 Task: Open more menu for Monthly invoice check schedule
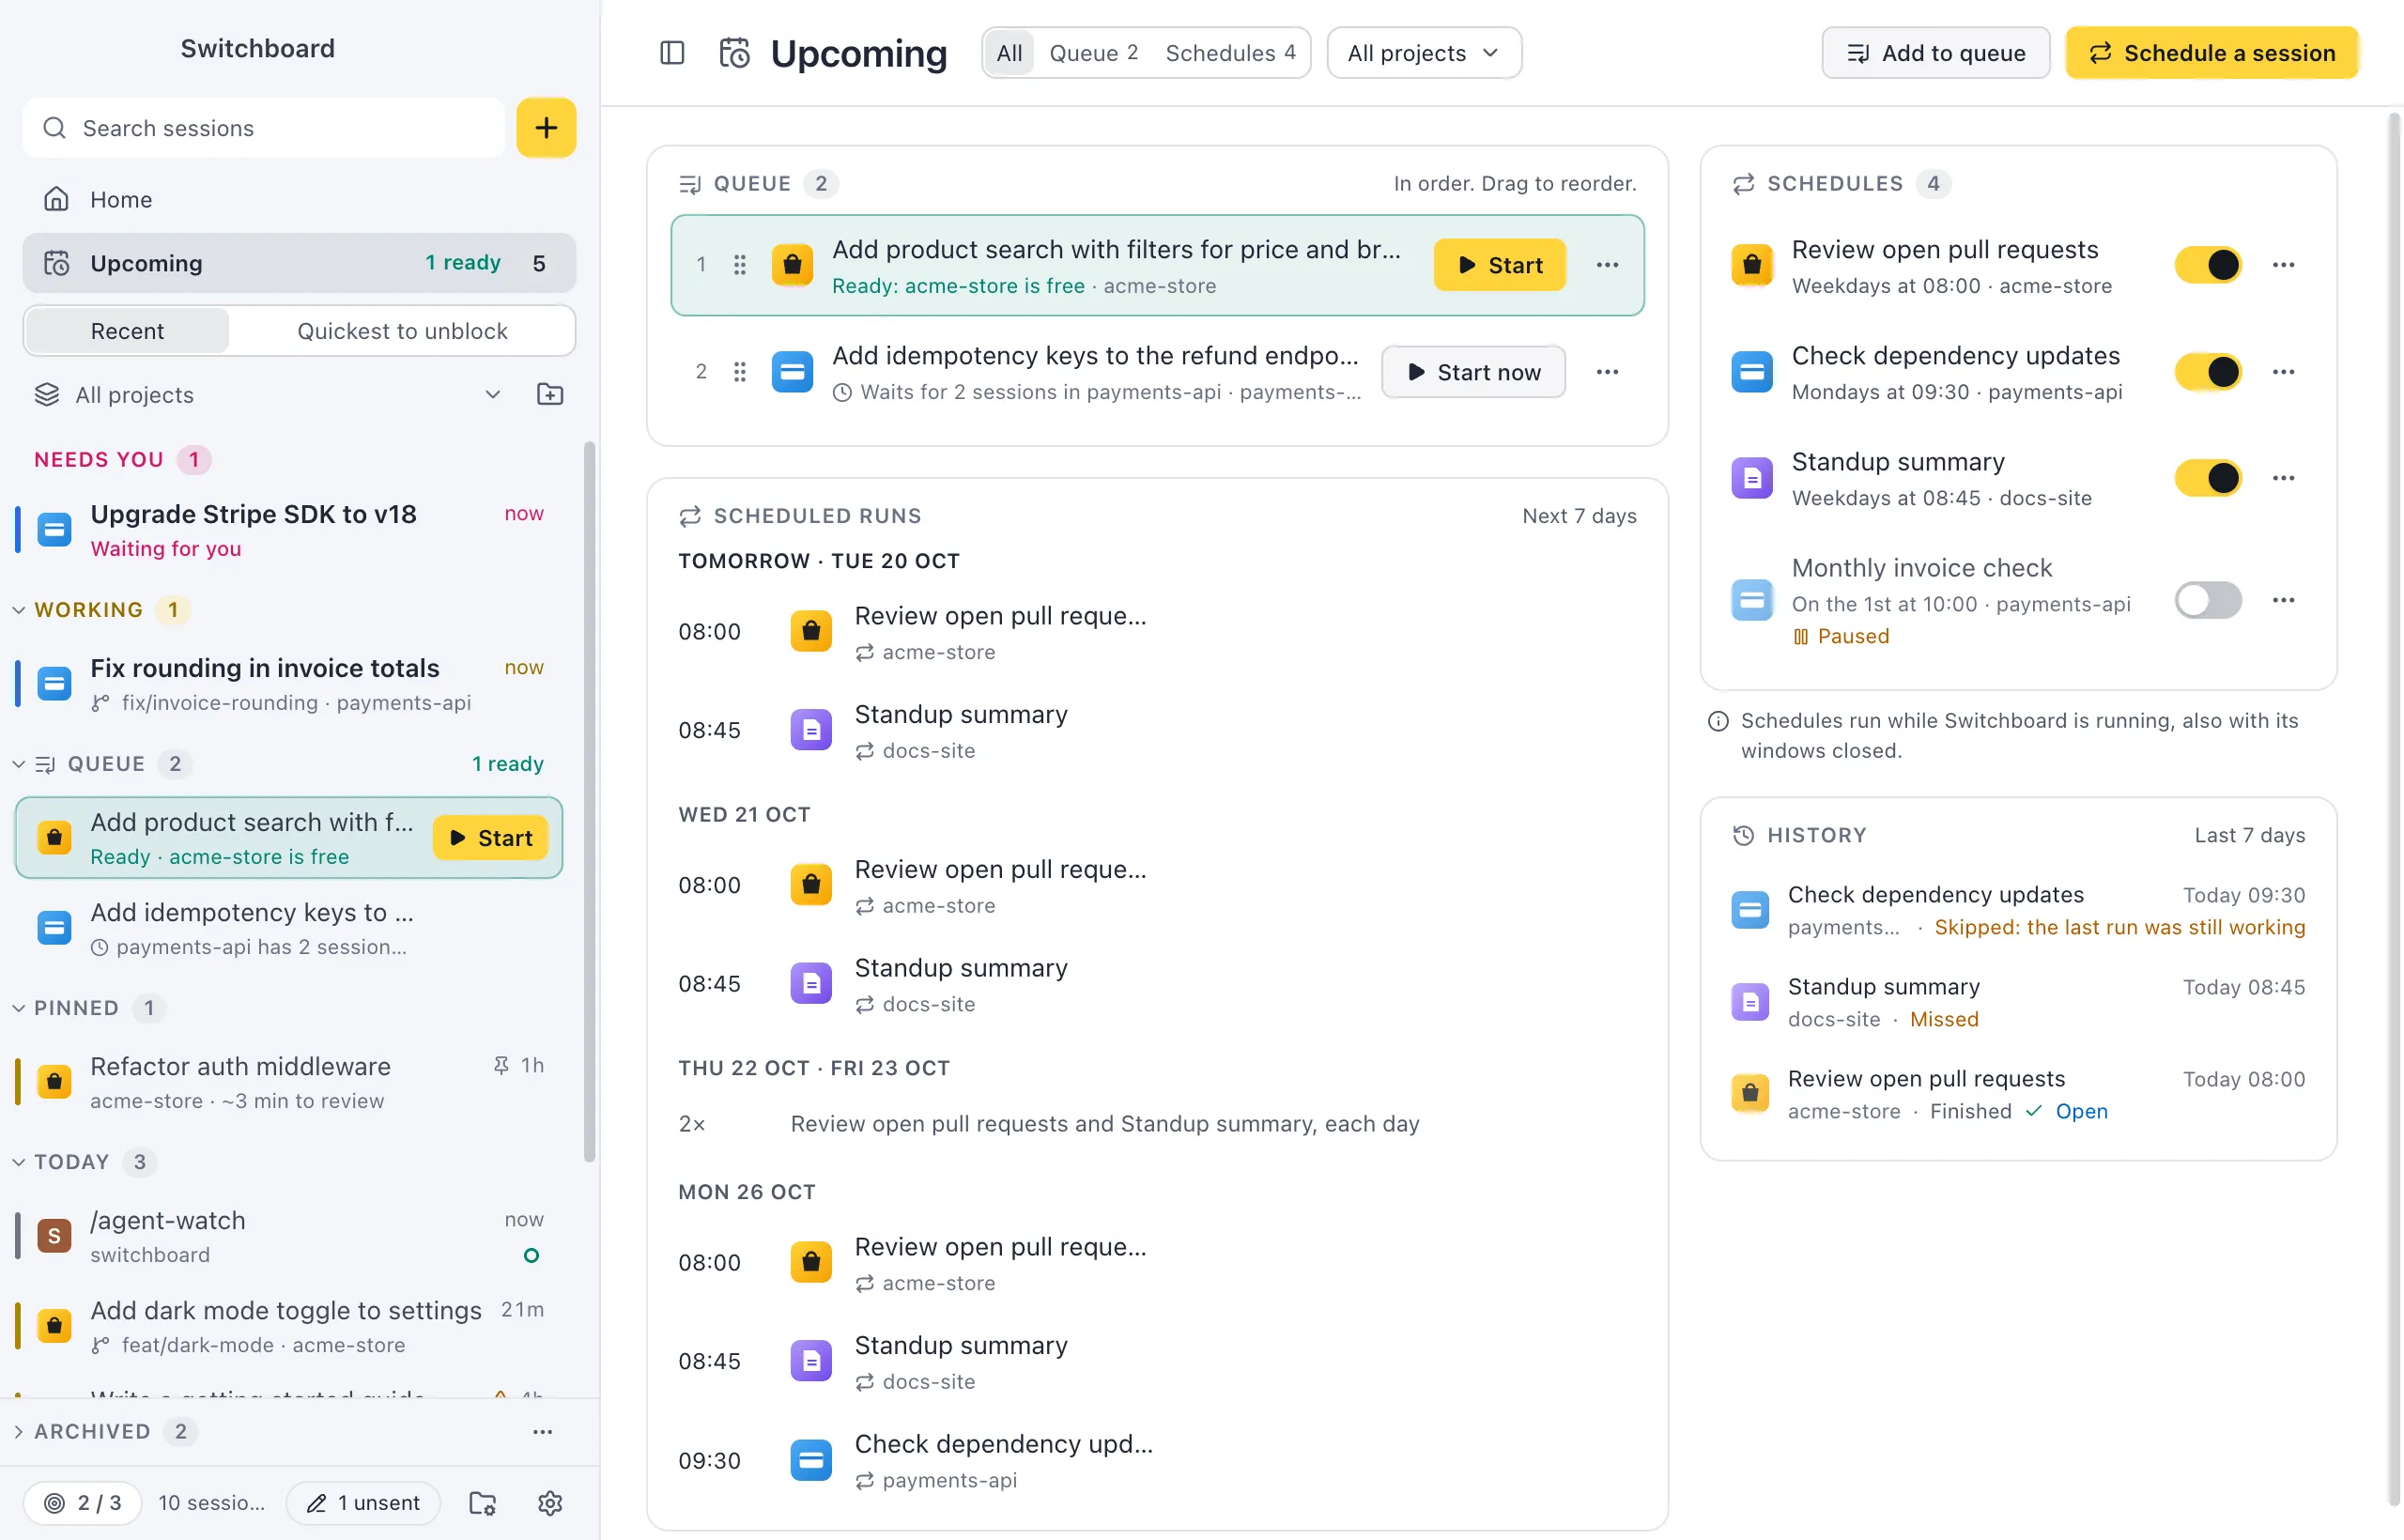(2283, 600)
